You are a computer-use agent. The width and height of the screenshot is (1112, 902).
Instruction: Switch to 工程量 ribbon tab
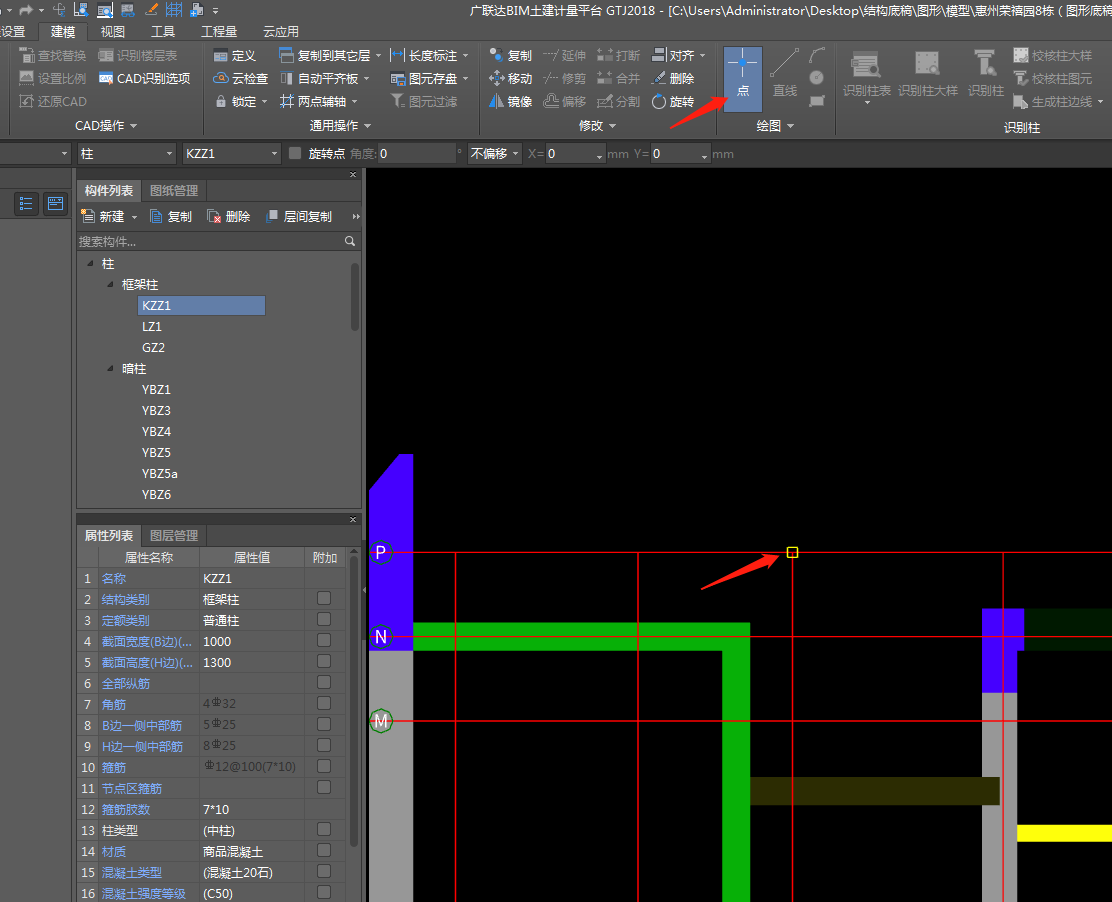point(218,32)
